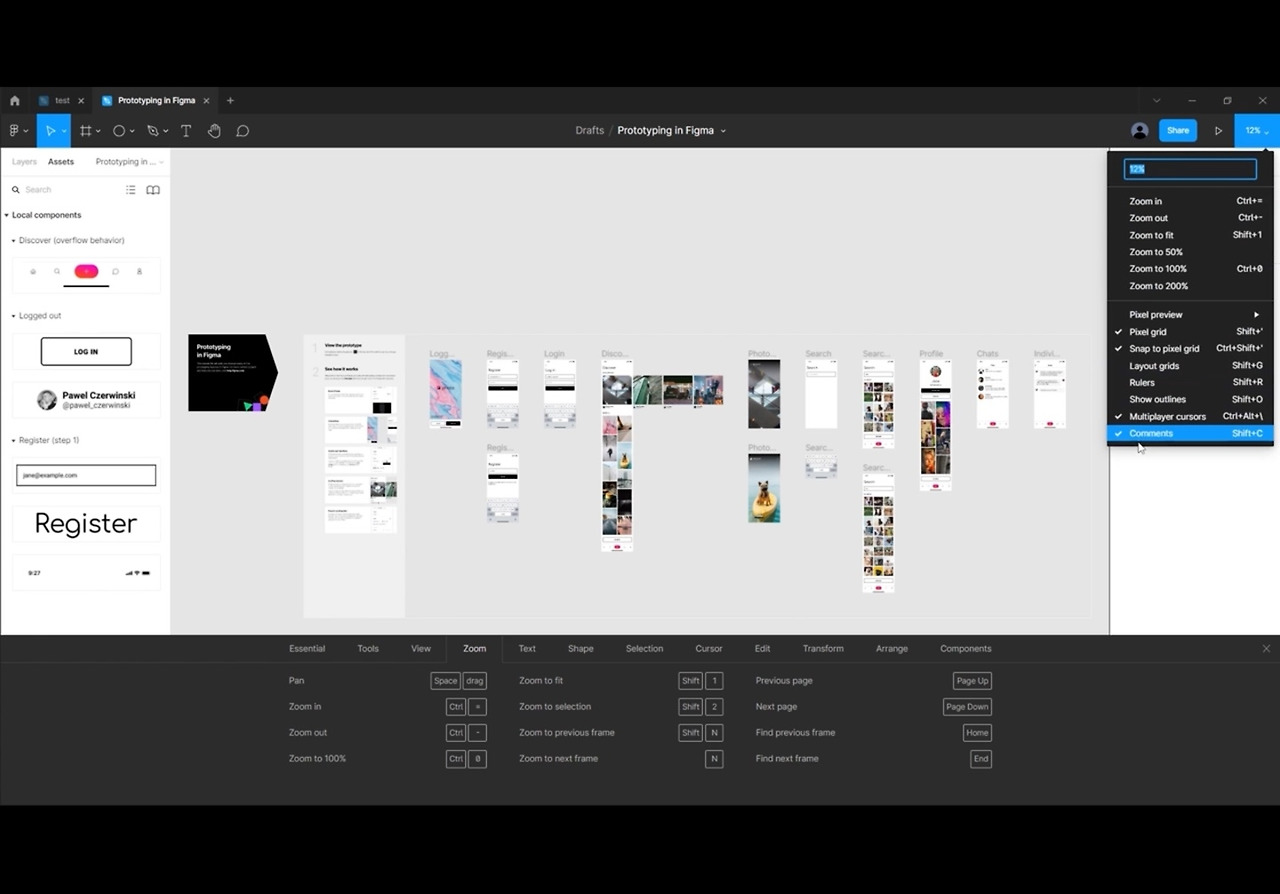The image size is (1280, 894).
Task: Open the page selector dropdown
Action: click(130, 162)
